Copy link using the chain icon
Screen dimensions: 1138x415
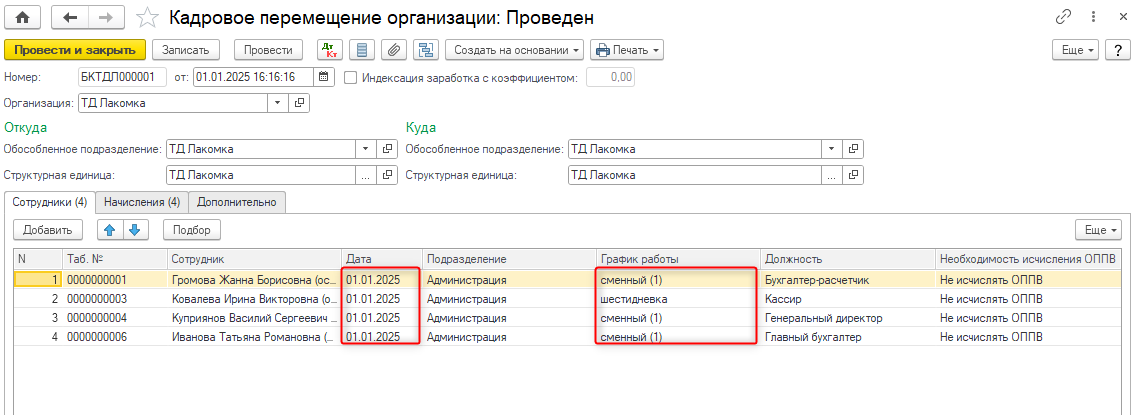pos(1063,18)
